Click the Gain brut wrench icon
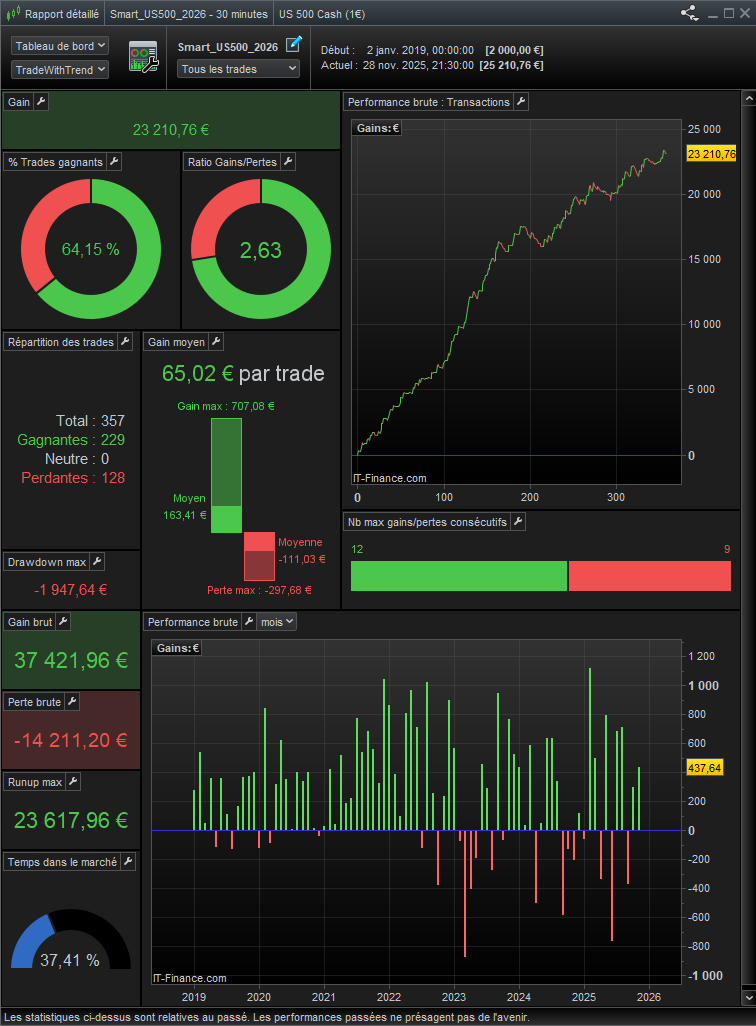756x1026 pixels. coord(63,622)
